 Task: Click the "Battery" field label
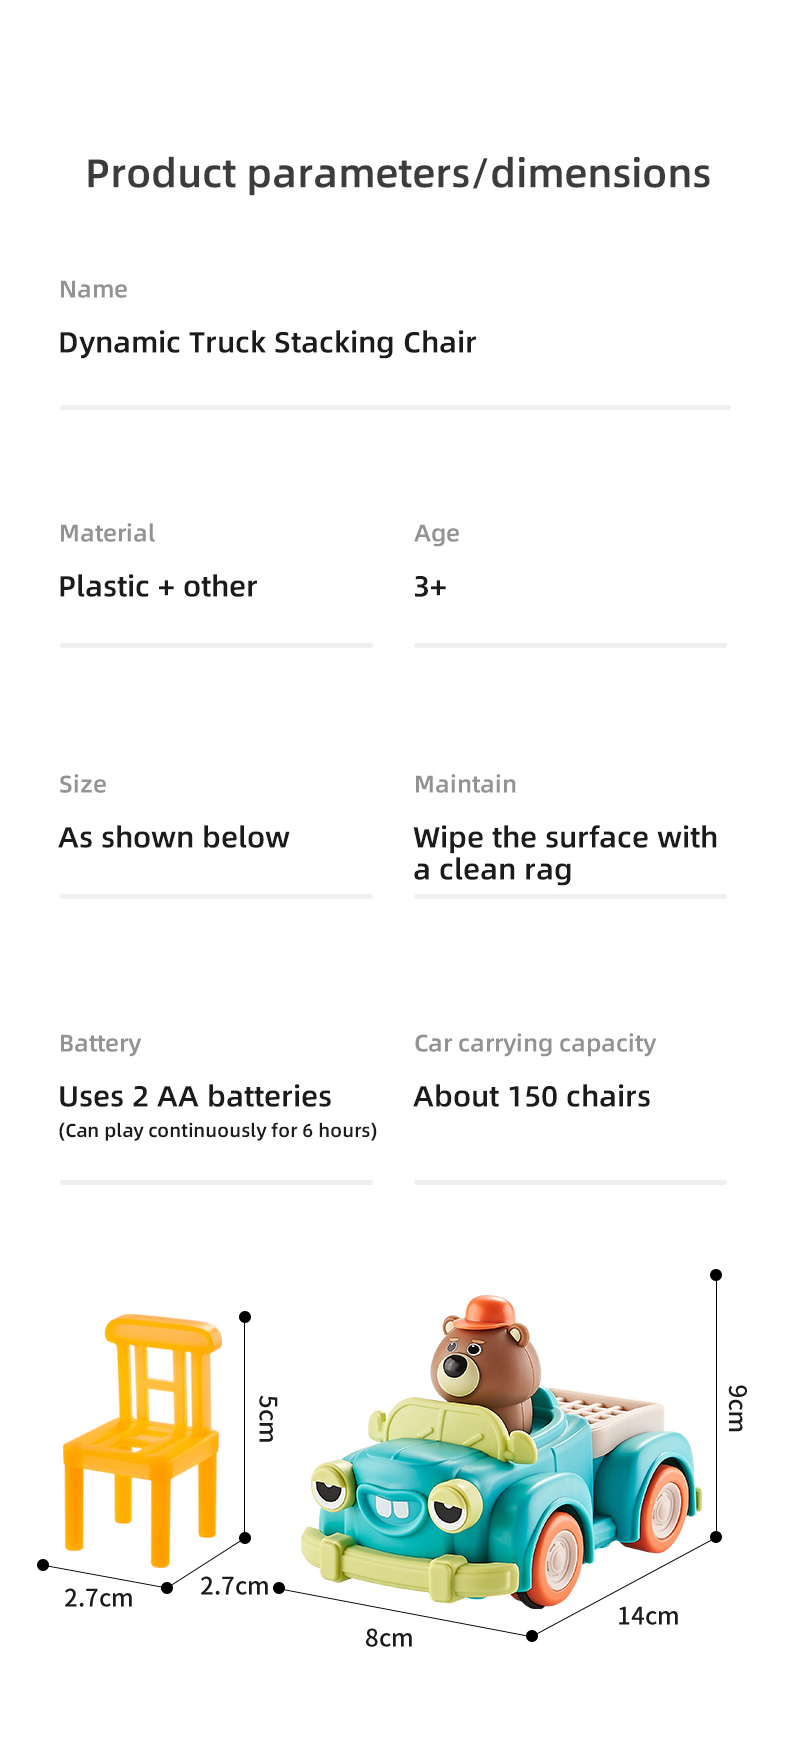point(100,1044)
